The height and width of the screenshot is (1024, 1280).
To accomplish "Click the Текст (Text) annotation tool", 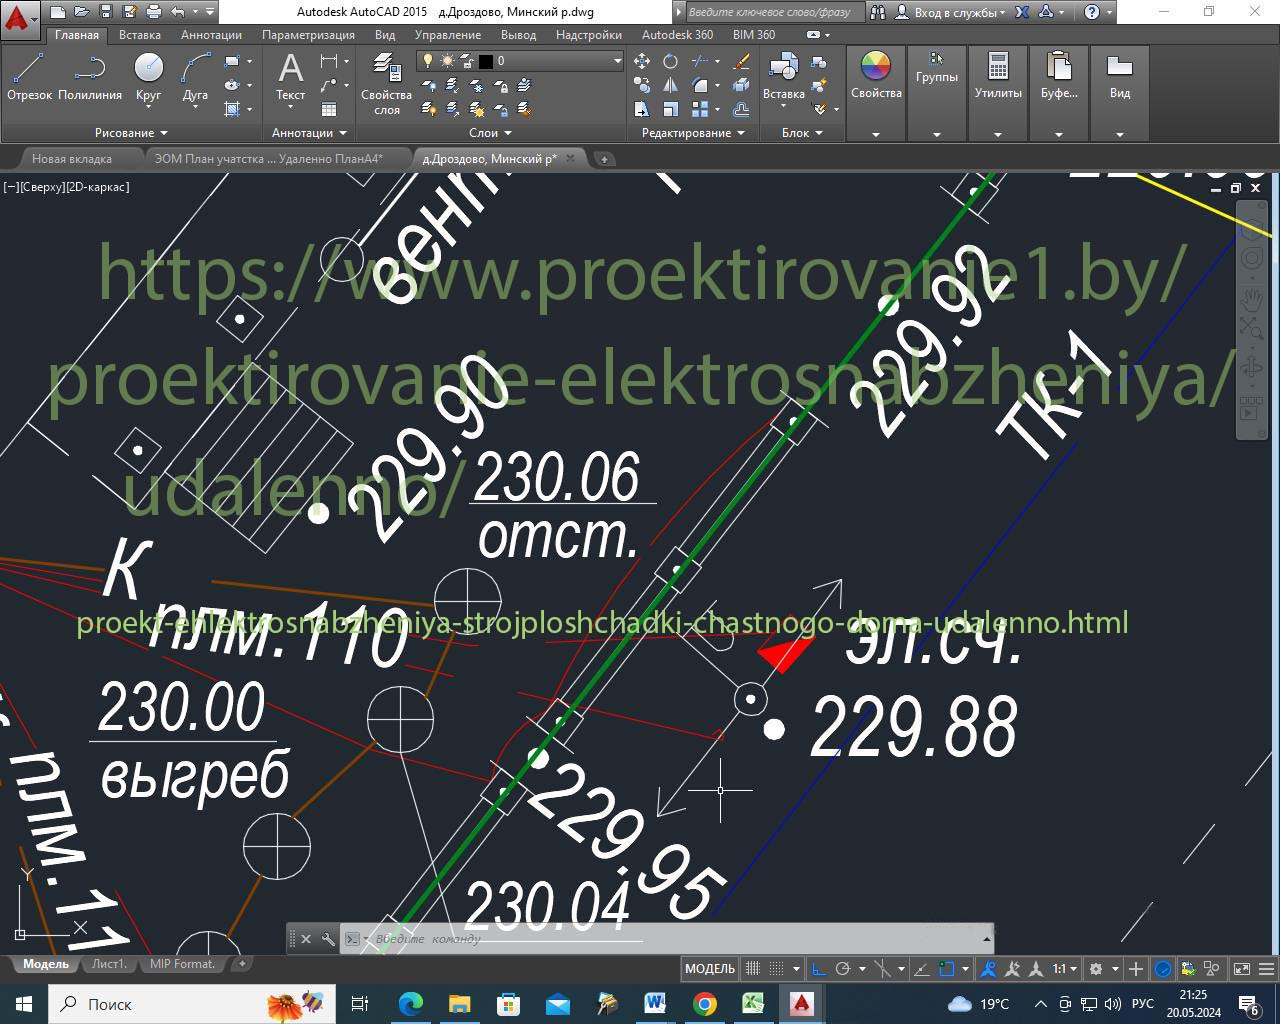I will pos(290,76).
